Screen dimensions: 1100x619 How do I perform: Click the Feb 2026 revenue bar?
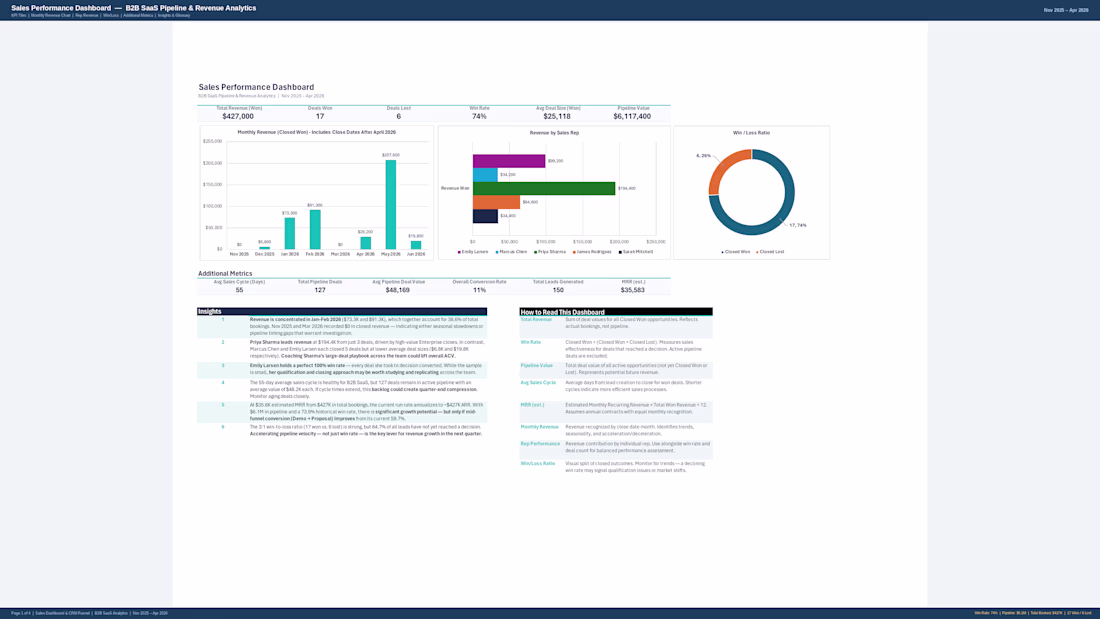pyautogui.click(x=315, y=229)
